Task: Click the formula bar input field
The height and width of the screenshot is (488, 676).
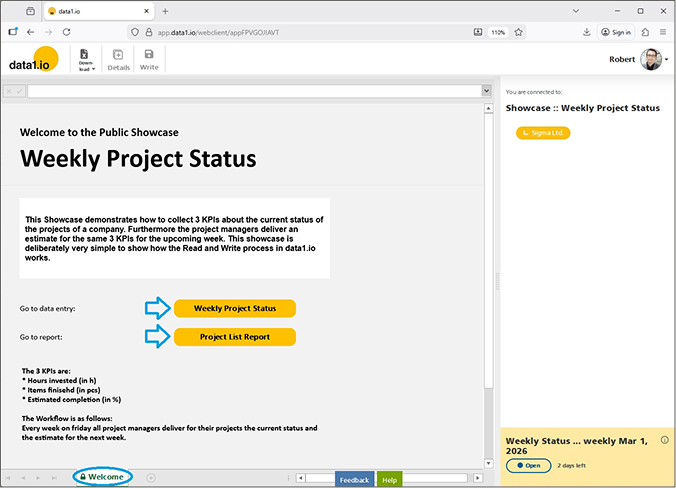Action: click(254, 91)
